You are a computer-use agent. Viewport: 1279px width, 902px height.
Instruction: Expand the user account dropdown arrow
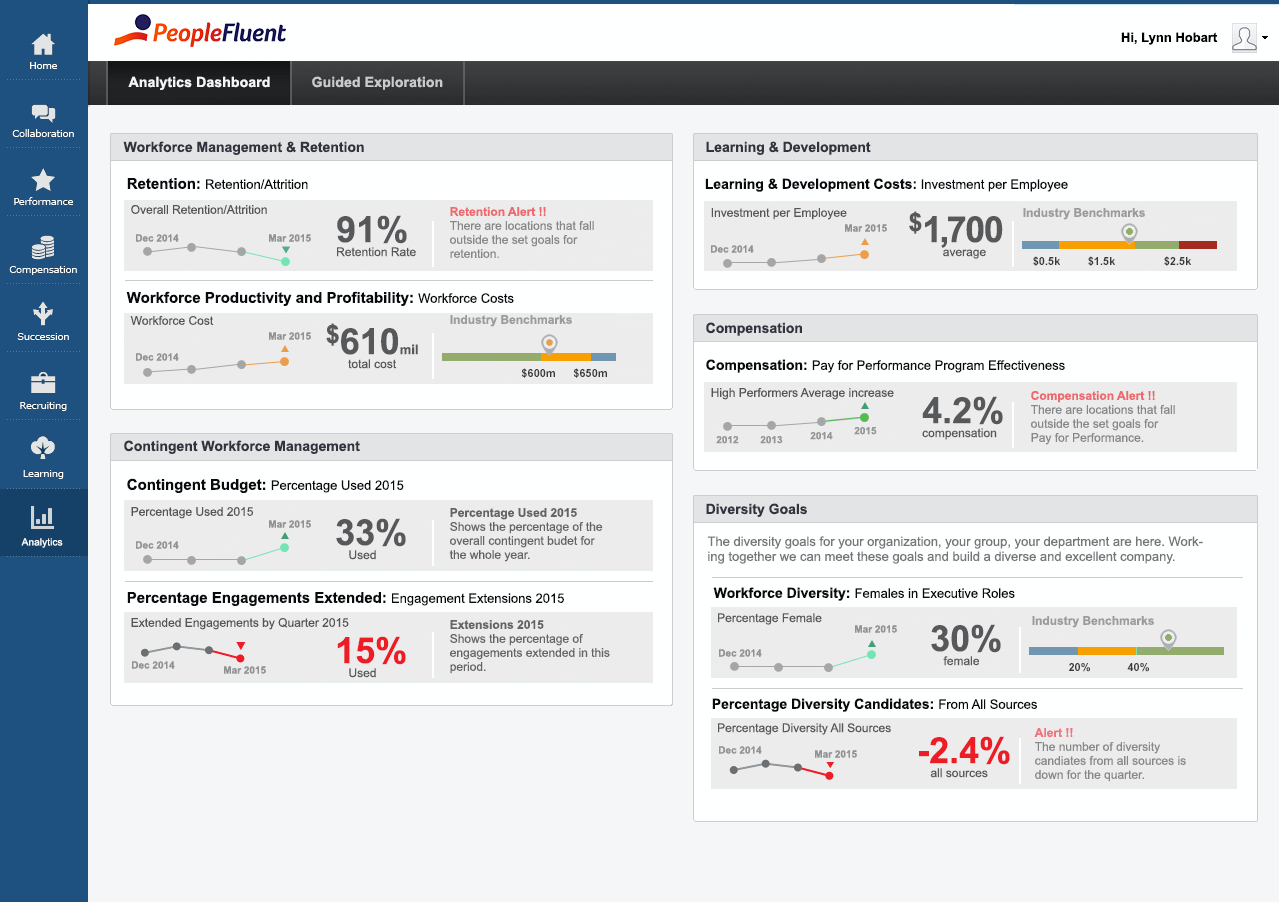(x=1266, y=40)
